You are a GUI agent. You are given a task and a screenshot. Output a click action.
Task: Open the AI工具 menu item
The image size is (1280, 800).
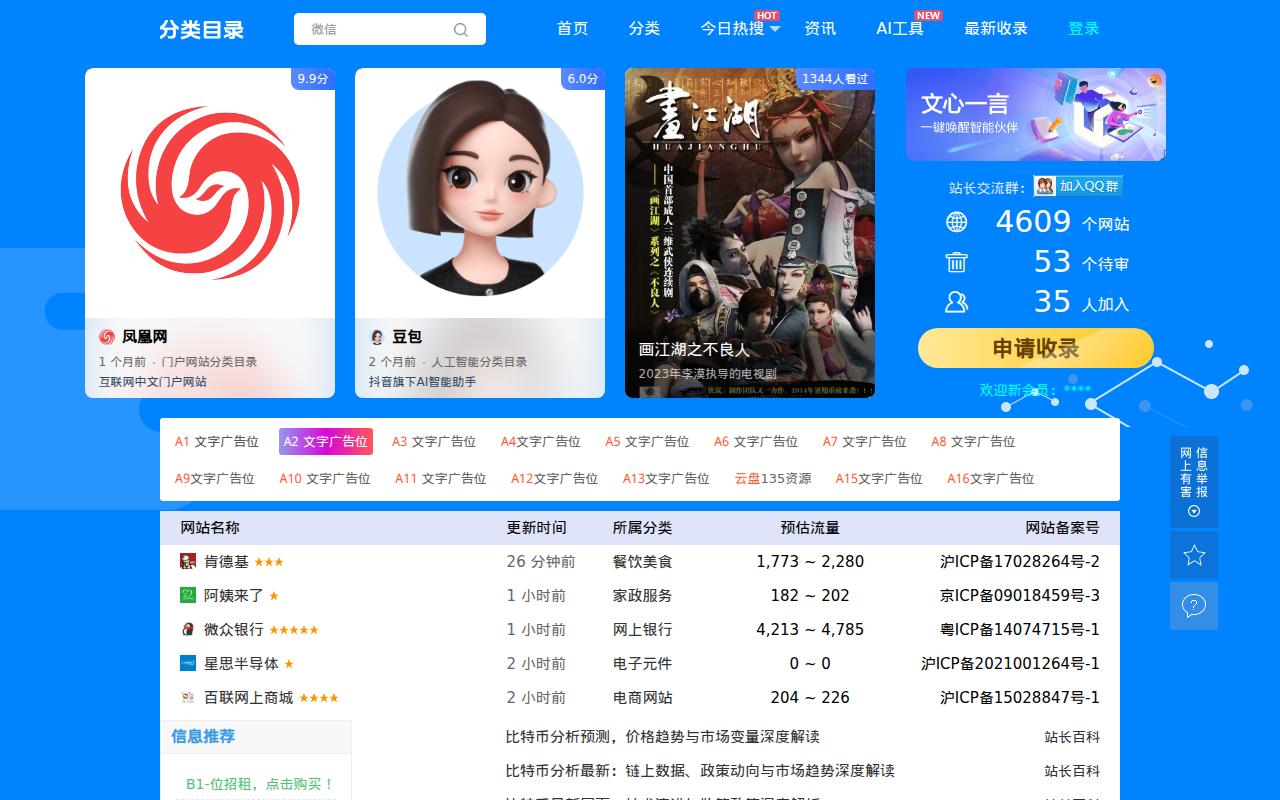[x=900, y=29]
